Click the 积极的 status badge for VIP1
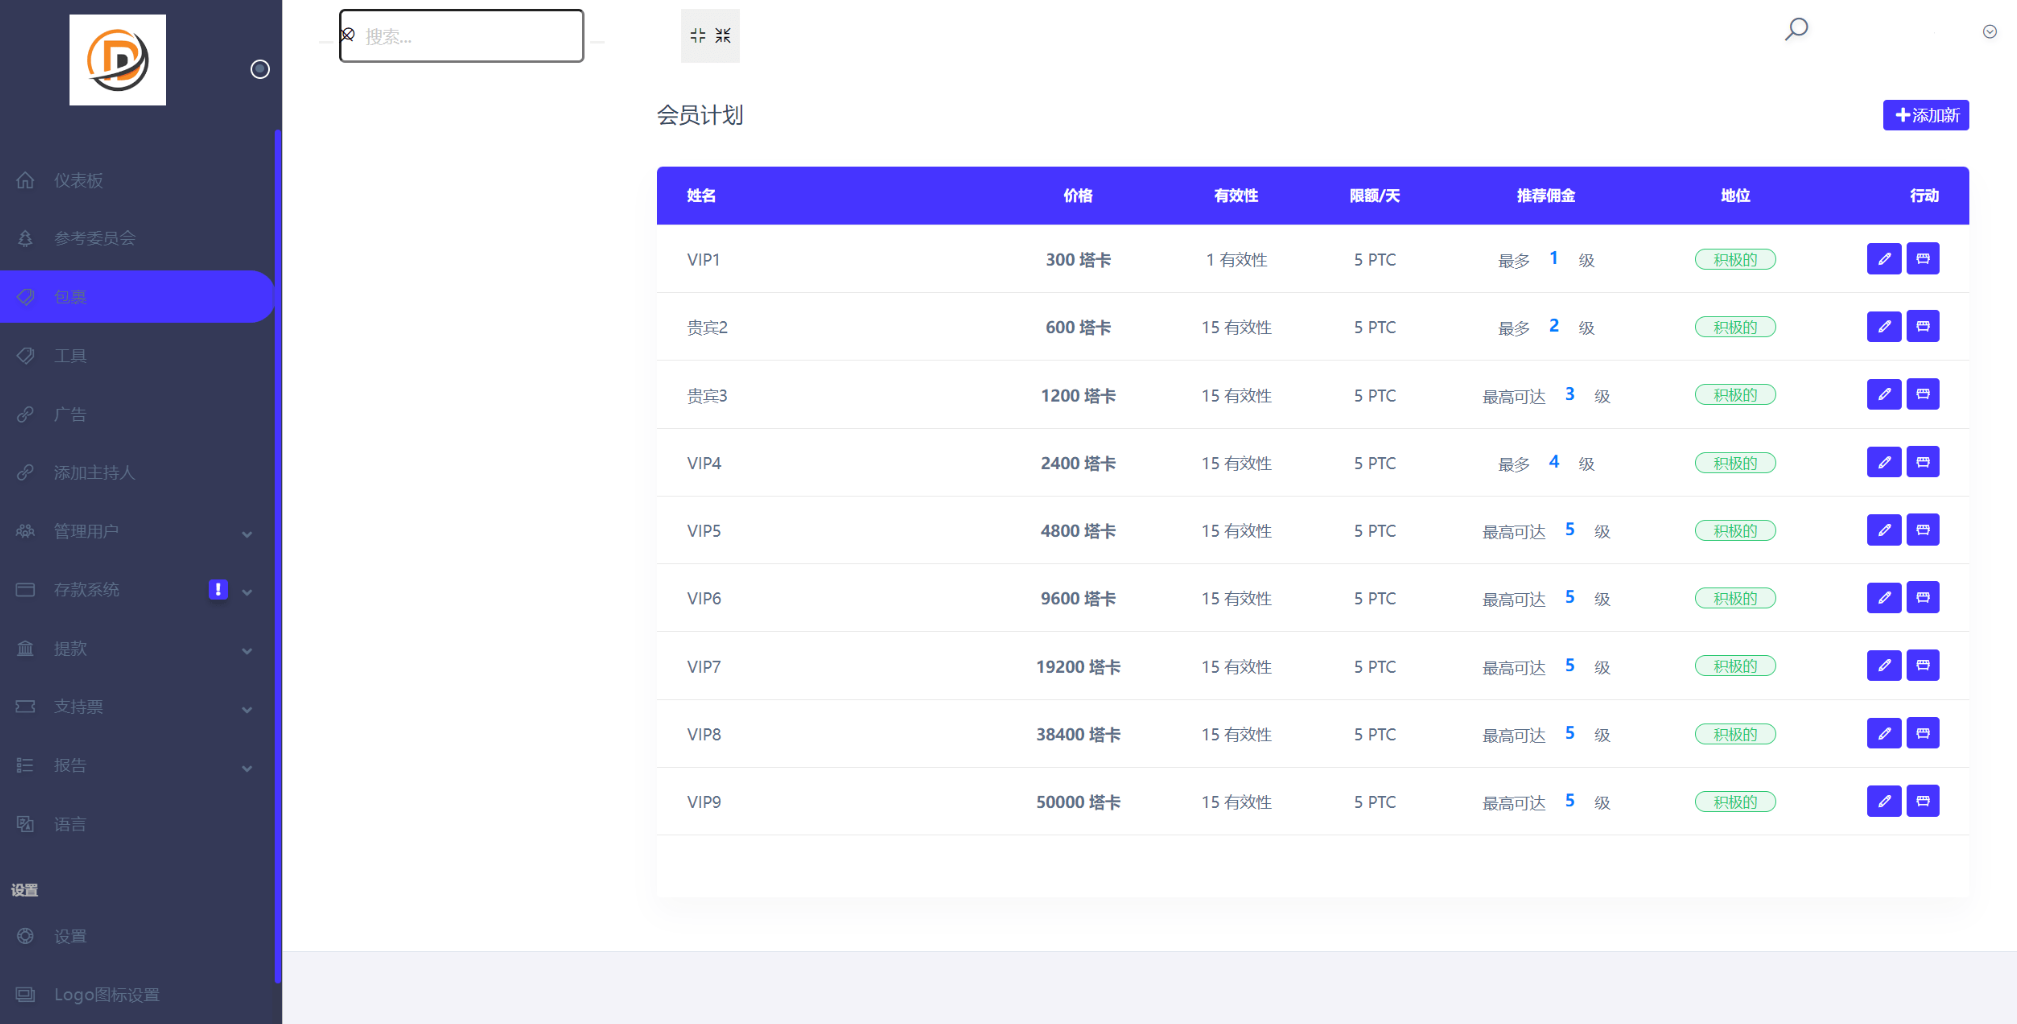 click(1735, 260)
